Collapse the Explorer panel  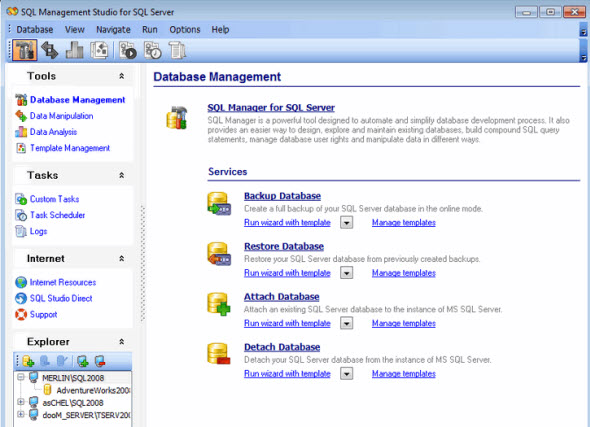click(122, 342)
